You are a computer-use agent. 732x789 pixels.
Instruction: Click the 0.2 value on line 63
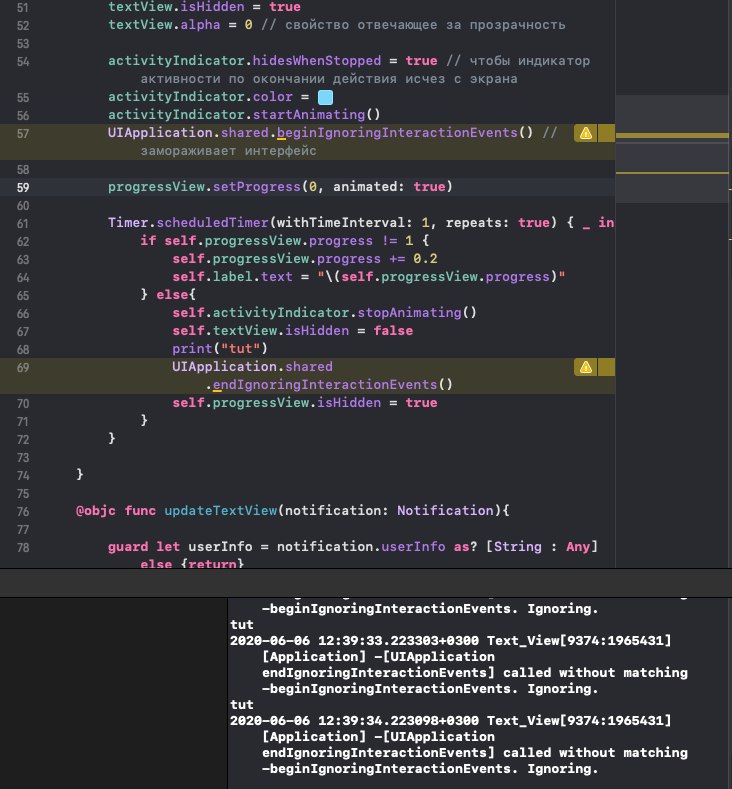point(425,259)
